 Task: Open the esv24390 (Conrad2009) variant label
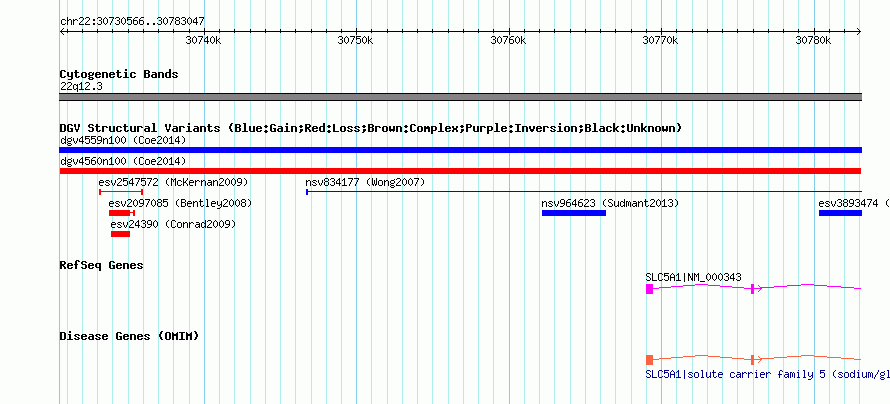173,224
